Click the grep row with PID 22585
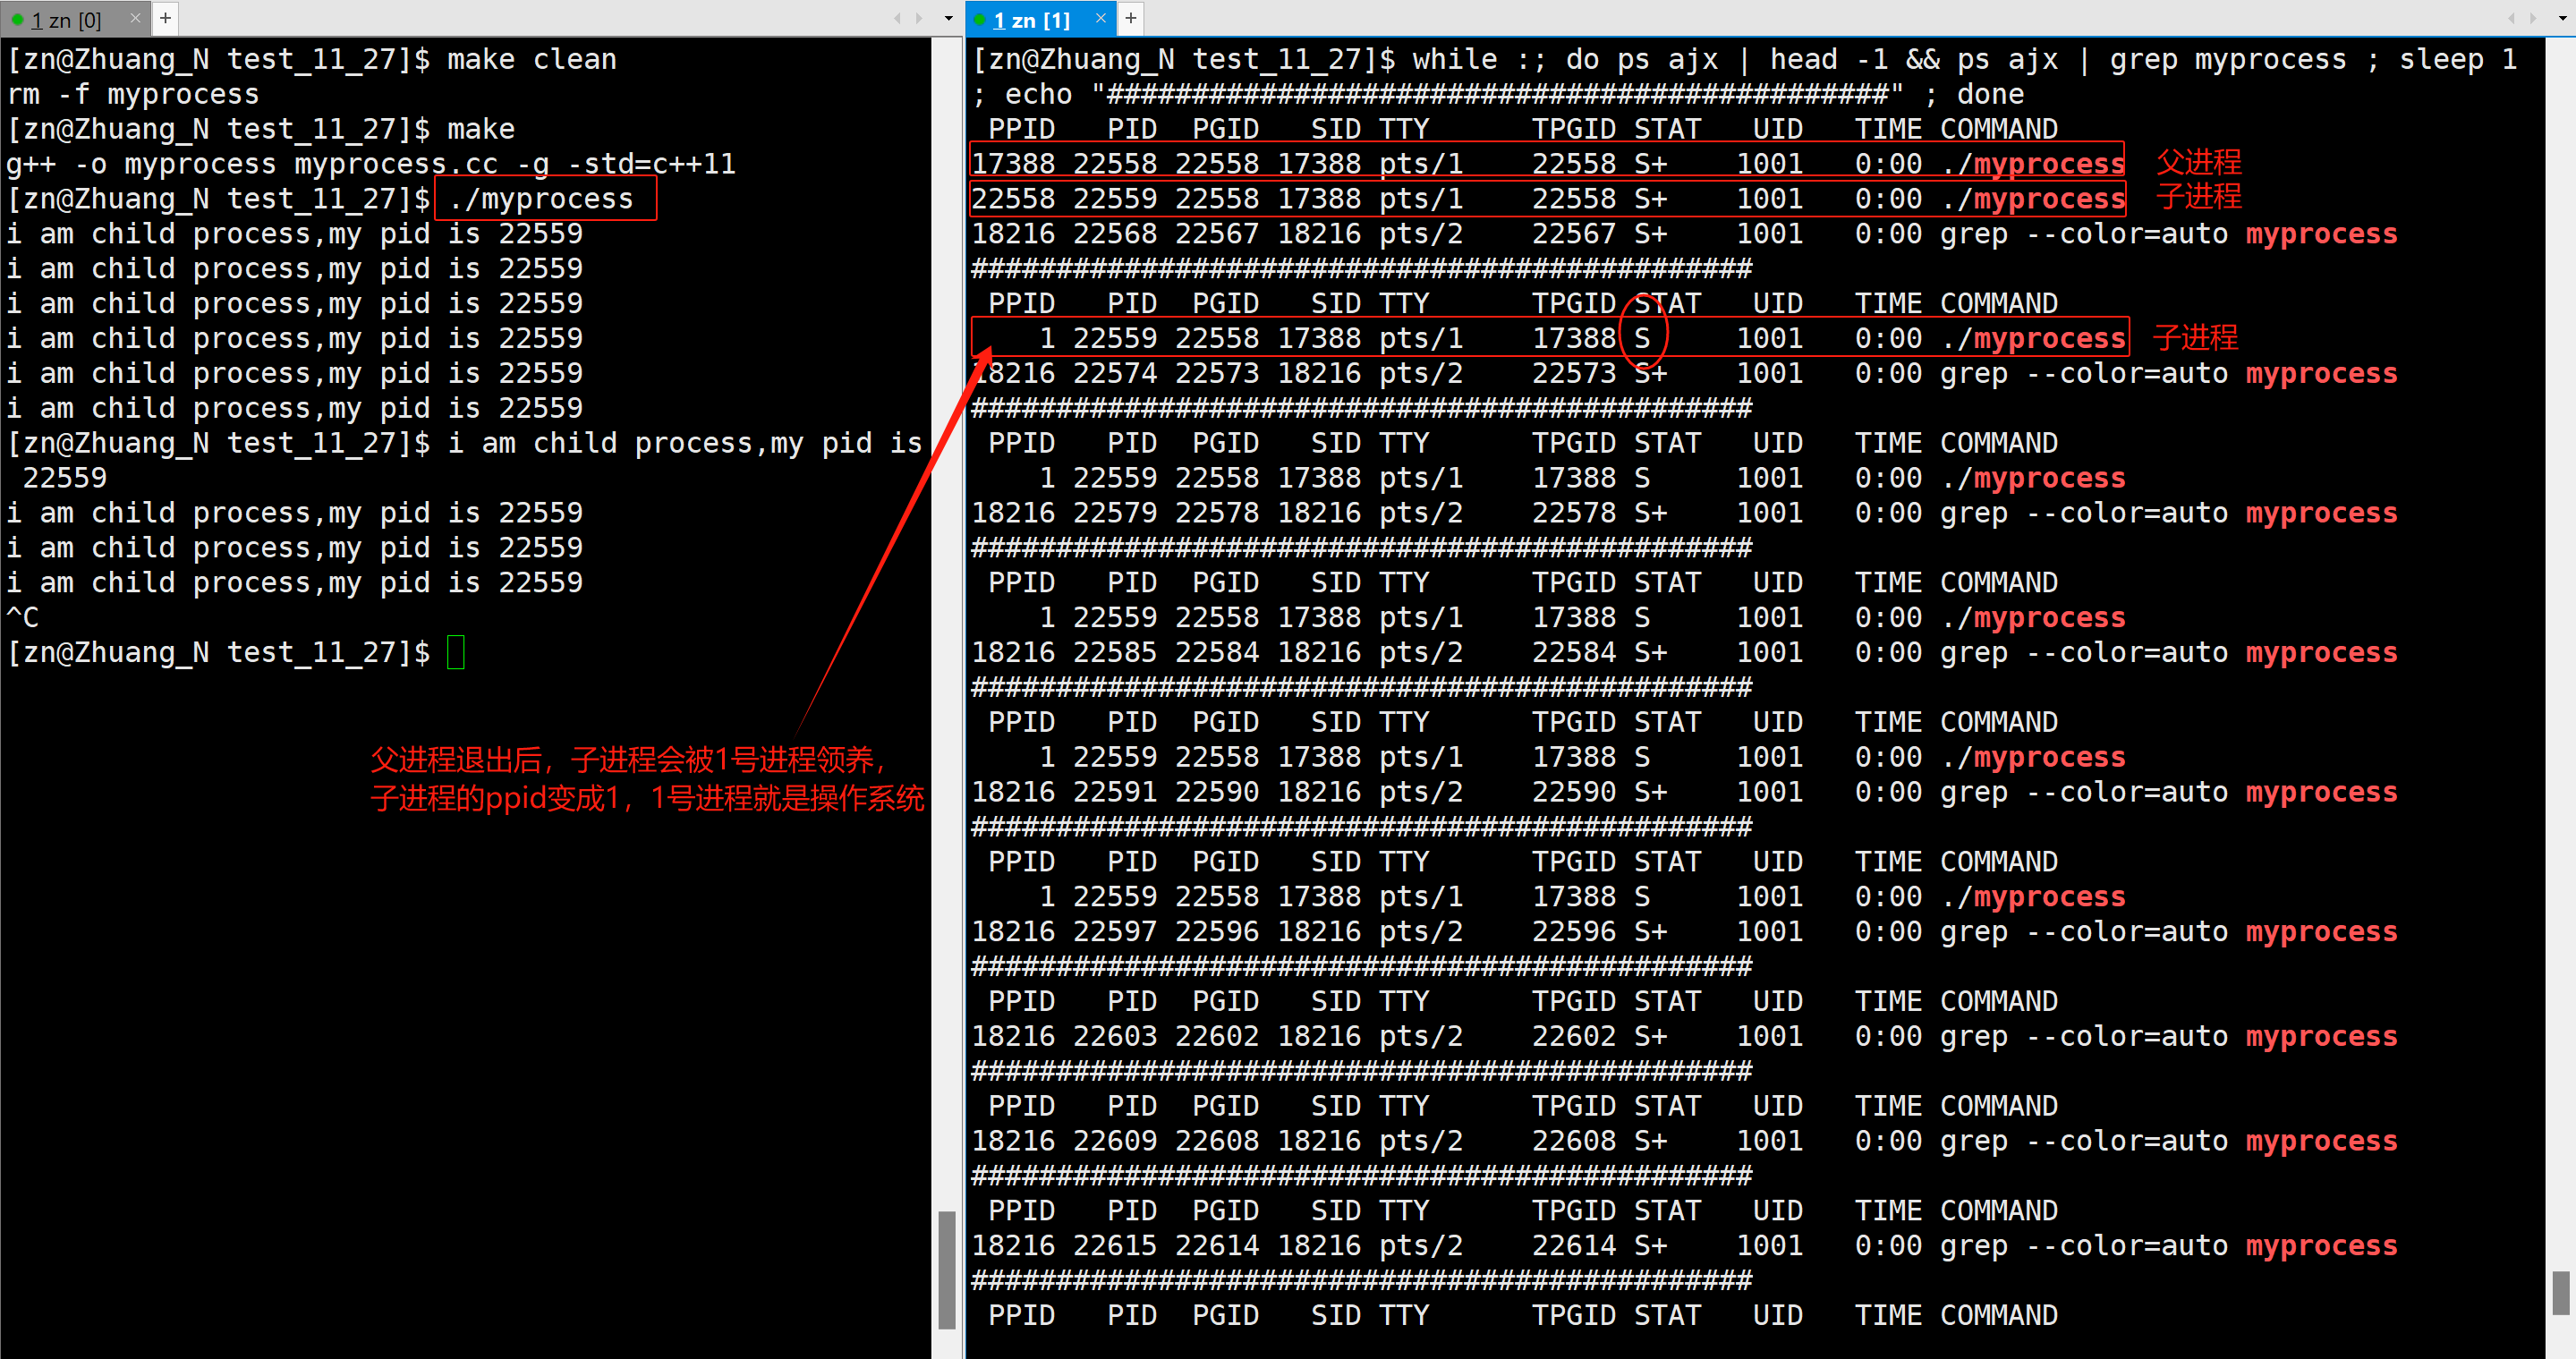The width and height of the screenshot is (2576, 1359). 1685,652
